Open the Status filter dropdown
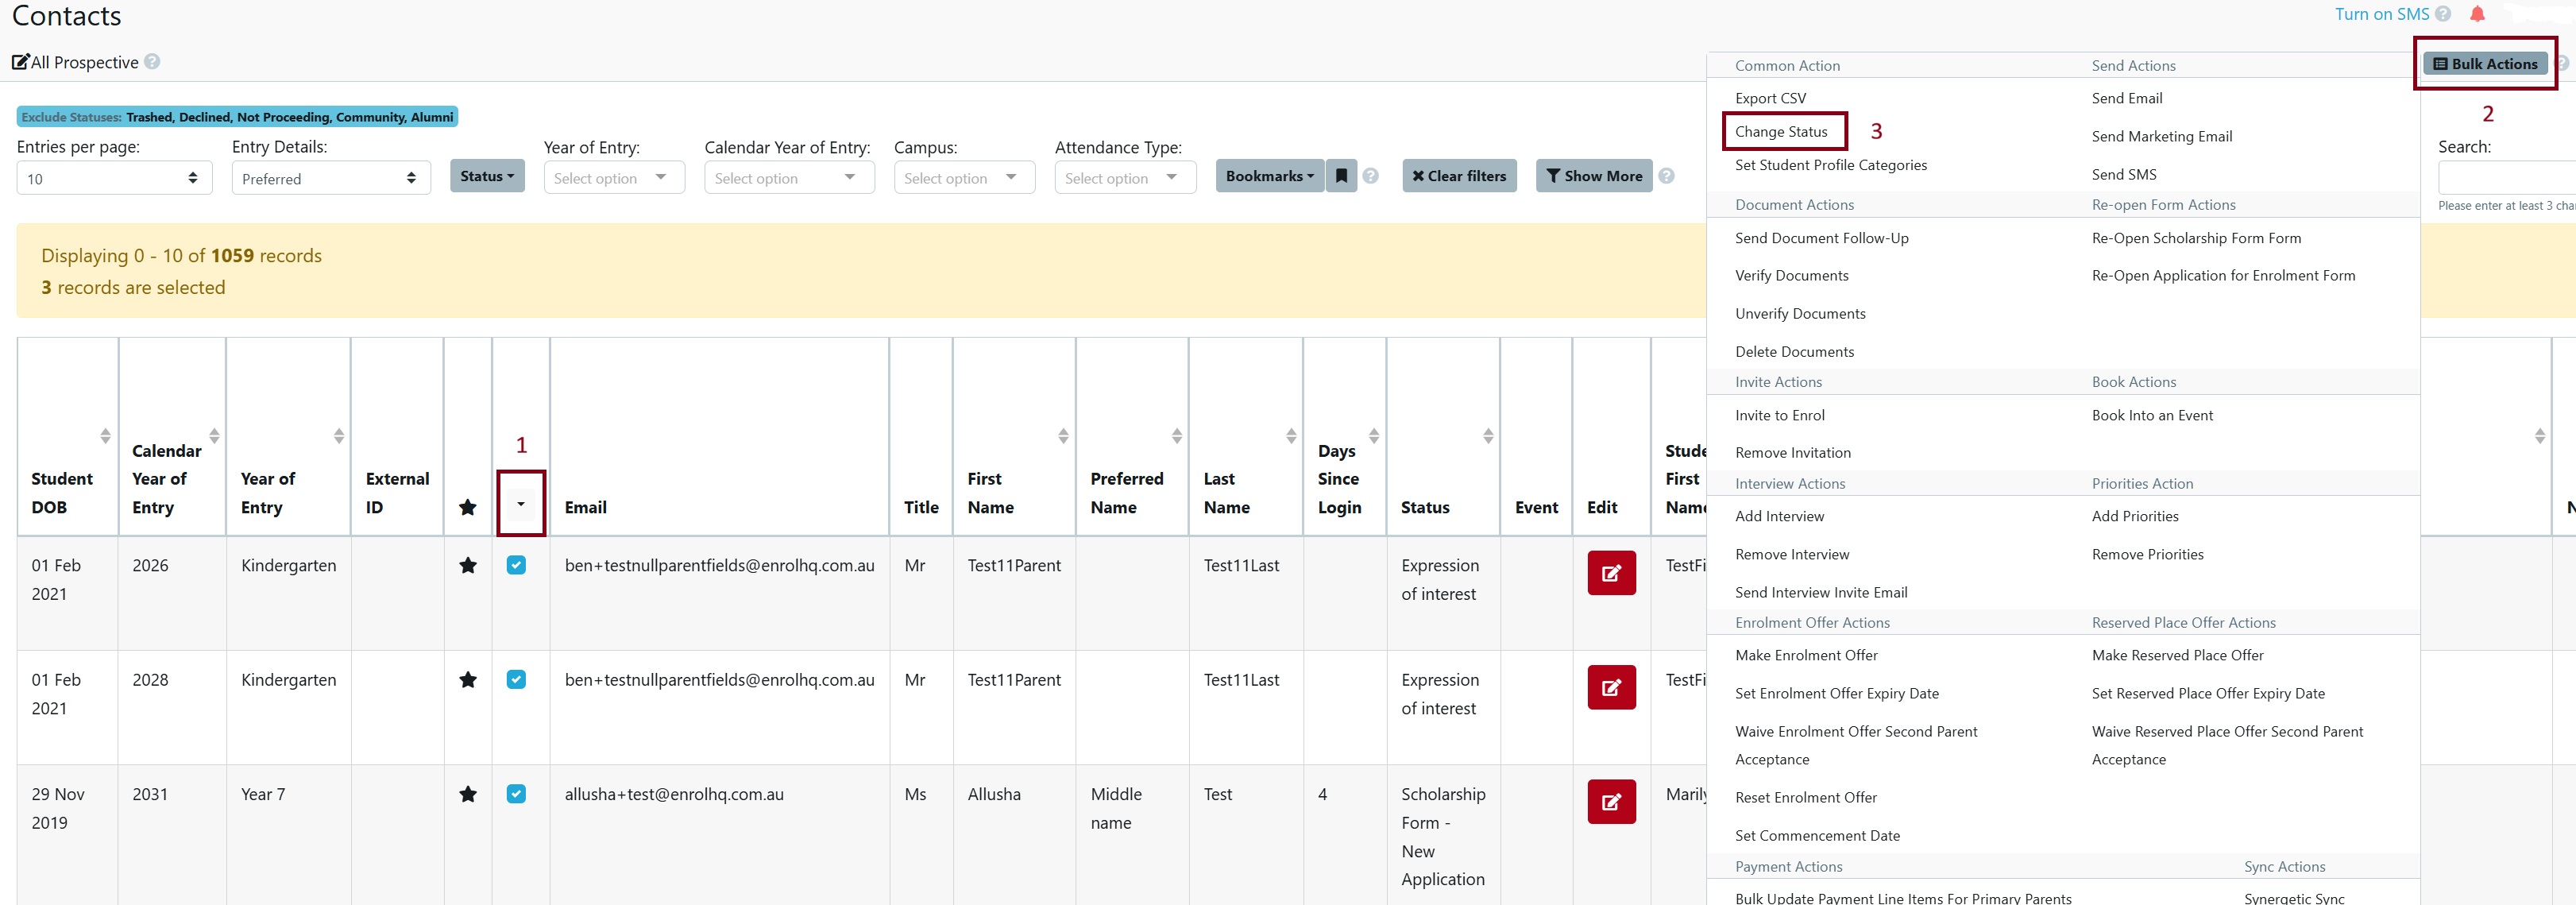This screenshot has width=2576, height=905. tap(487, 176)
